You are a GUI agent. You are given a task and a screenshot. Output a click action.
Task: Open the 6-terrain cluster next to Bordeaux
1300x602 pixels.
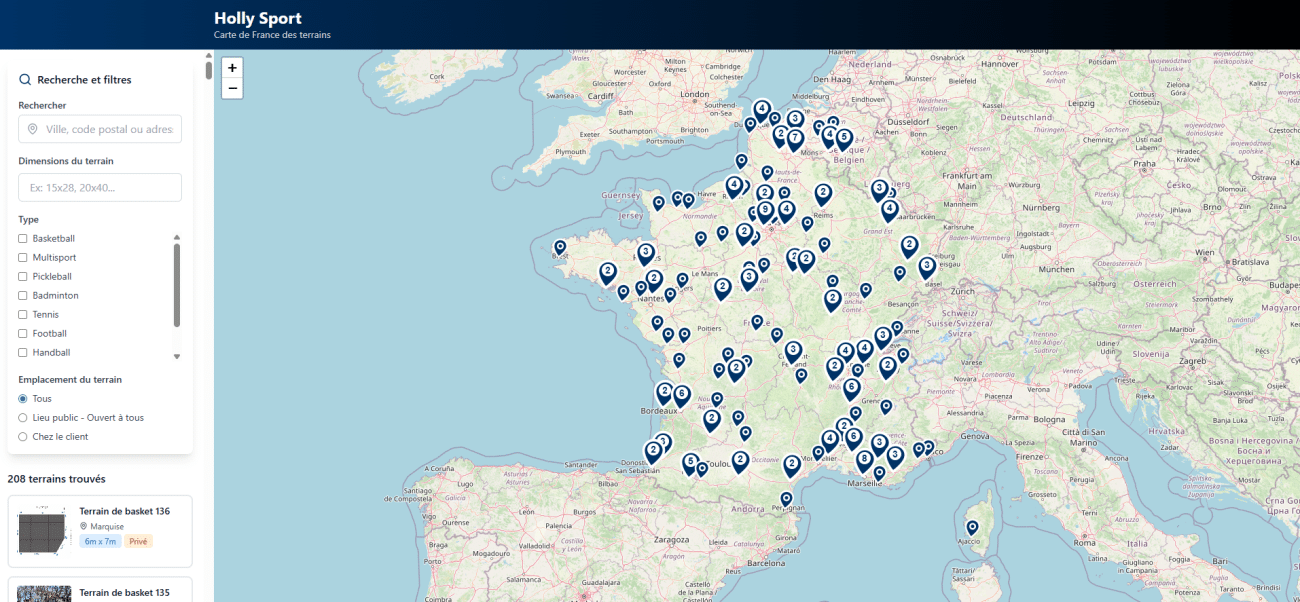coord(681,395)
